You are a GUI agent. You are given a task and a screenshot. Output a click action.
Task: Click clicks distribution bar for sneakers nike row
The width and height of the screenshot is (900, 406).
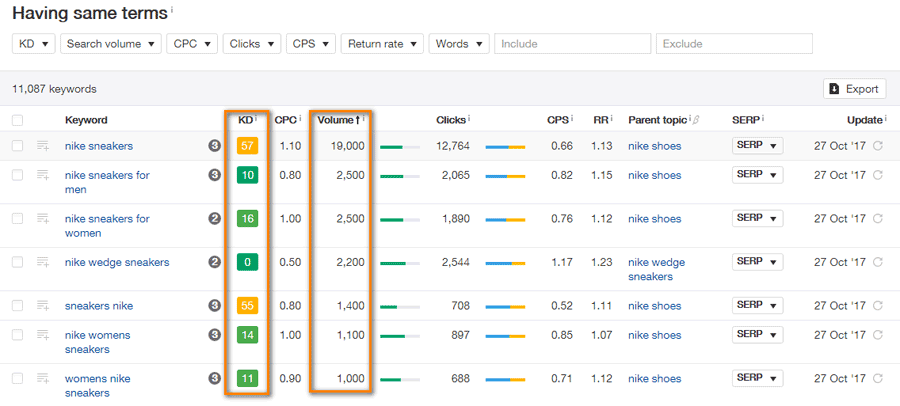pyautogui.click(x=505, y=307)
